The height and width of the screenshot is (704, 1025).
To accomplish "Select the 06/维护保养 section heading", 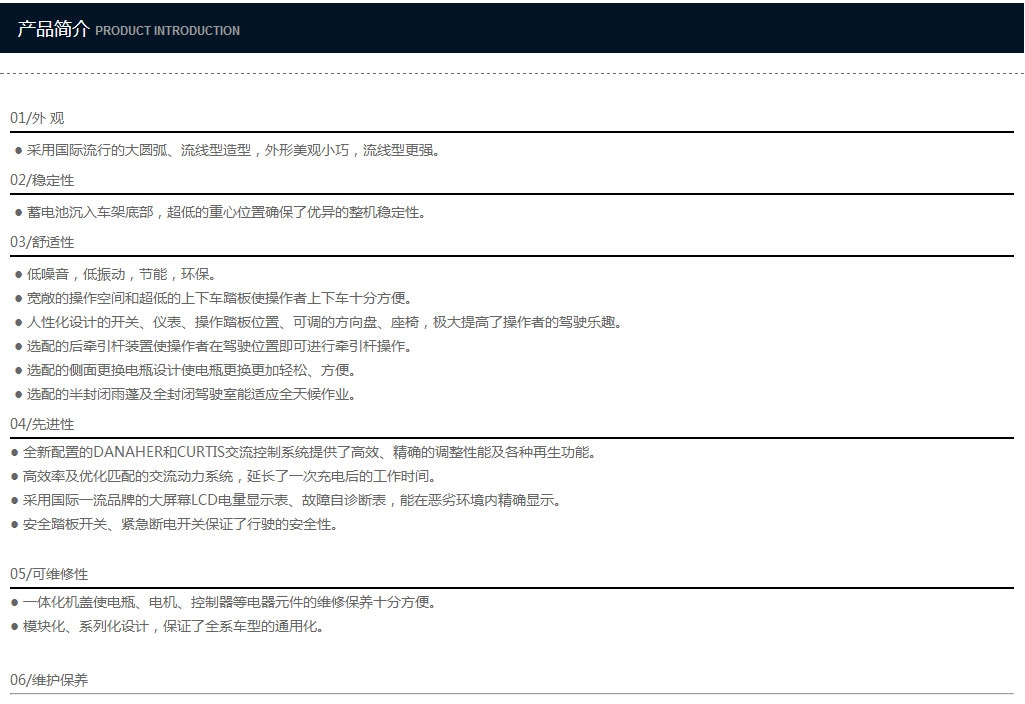I will tap(49, 680).
